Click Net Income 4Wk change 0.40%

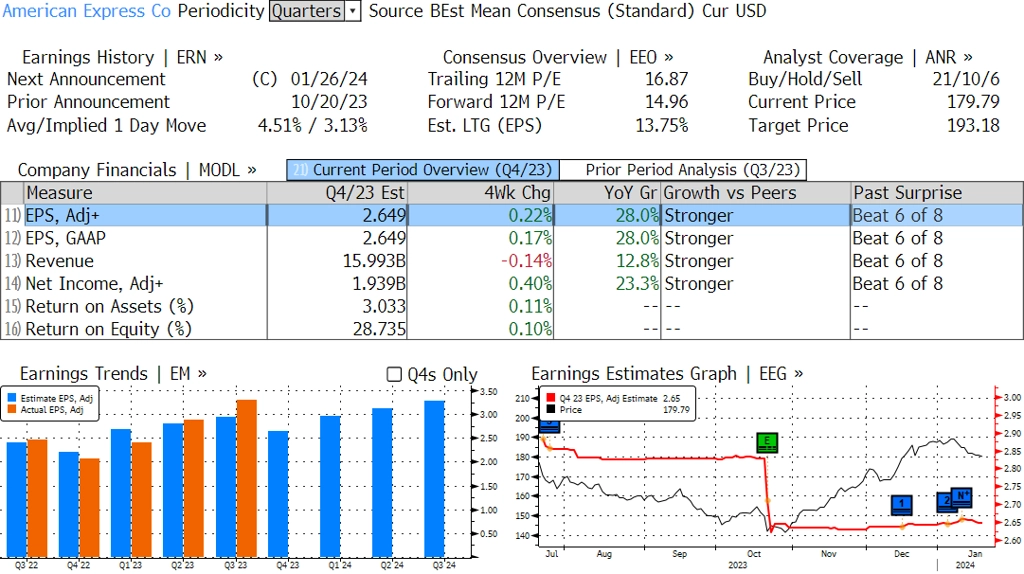(x=530, y=284)
